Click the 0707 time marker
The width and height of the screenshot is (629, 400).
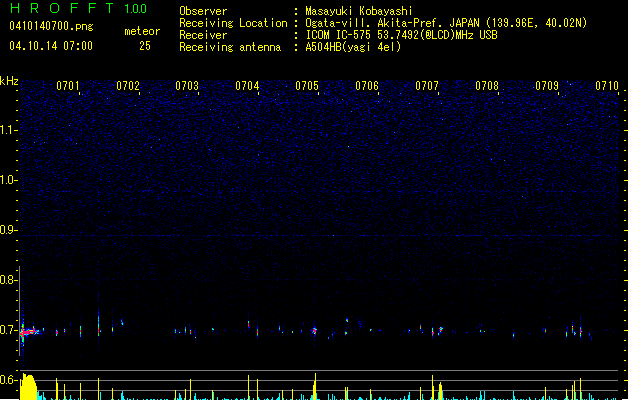click(427, 86)
